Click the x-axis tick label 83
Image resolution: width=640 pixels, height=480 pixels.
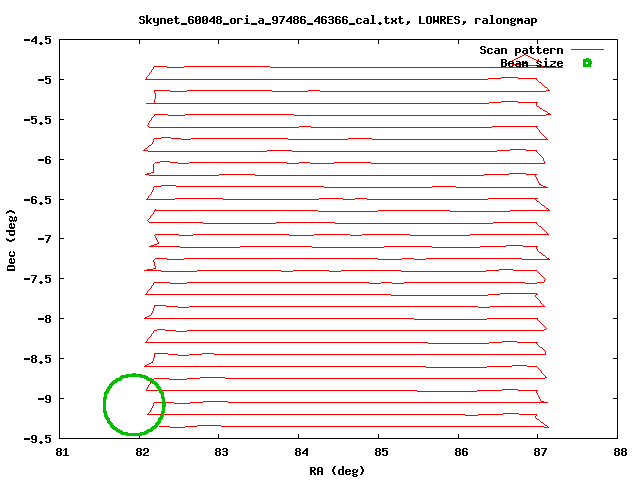point(222,452)
